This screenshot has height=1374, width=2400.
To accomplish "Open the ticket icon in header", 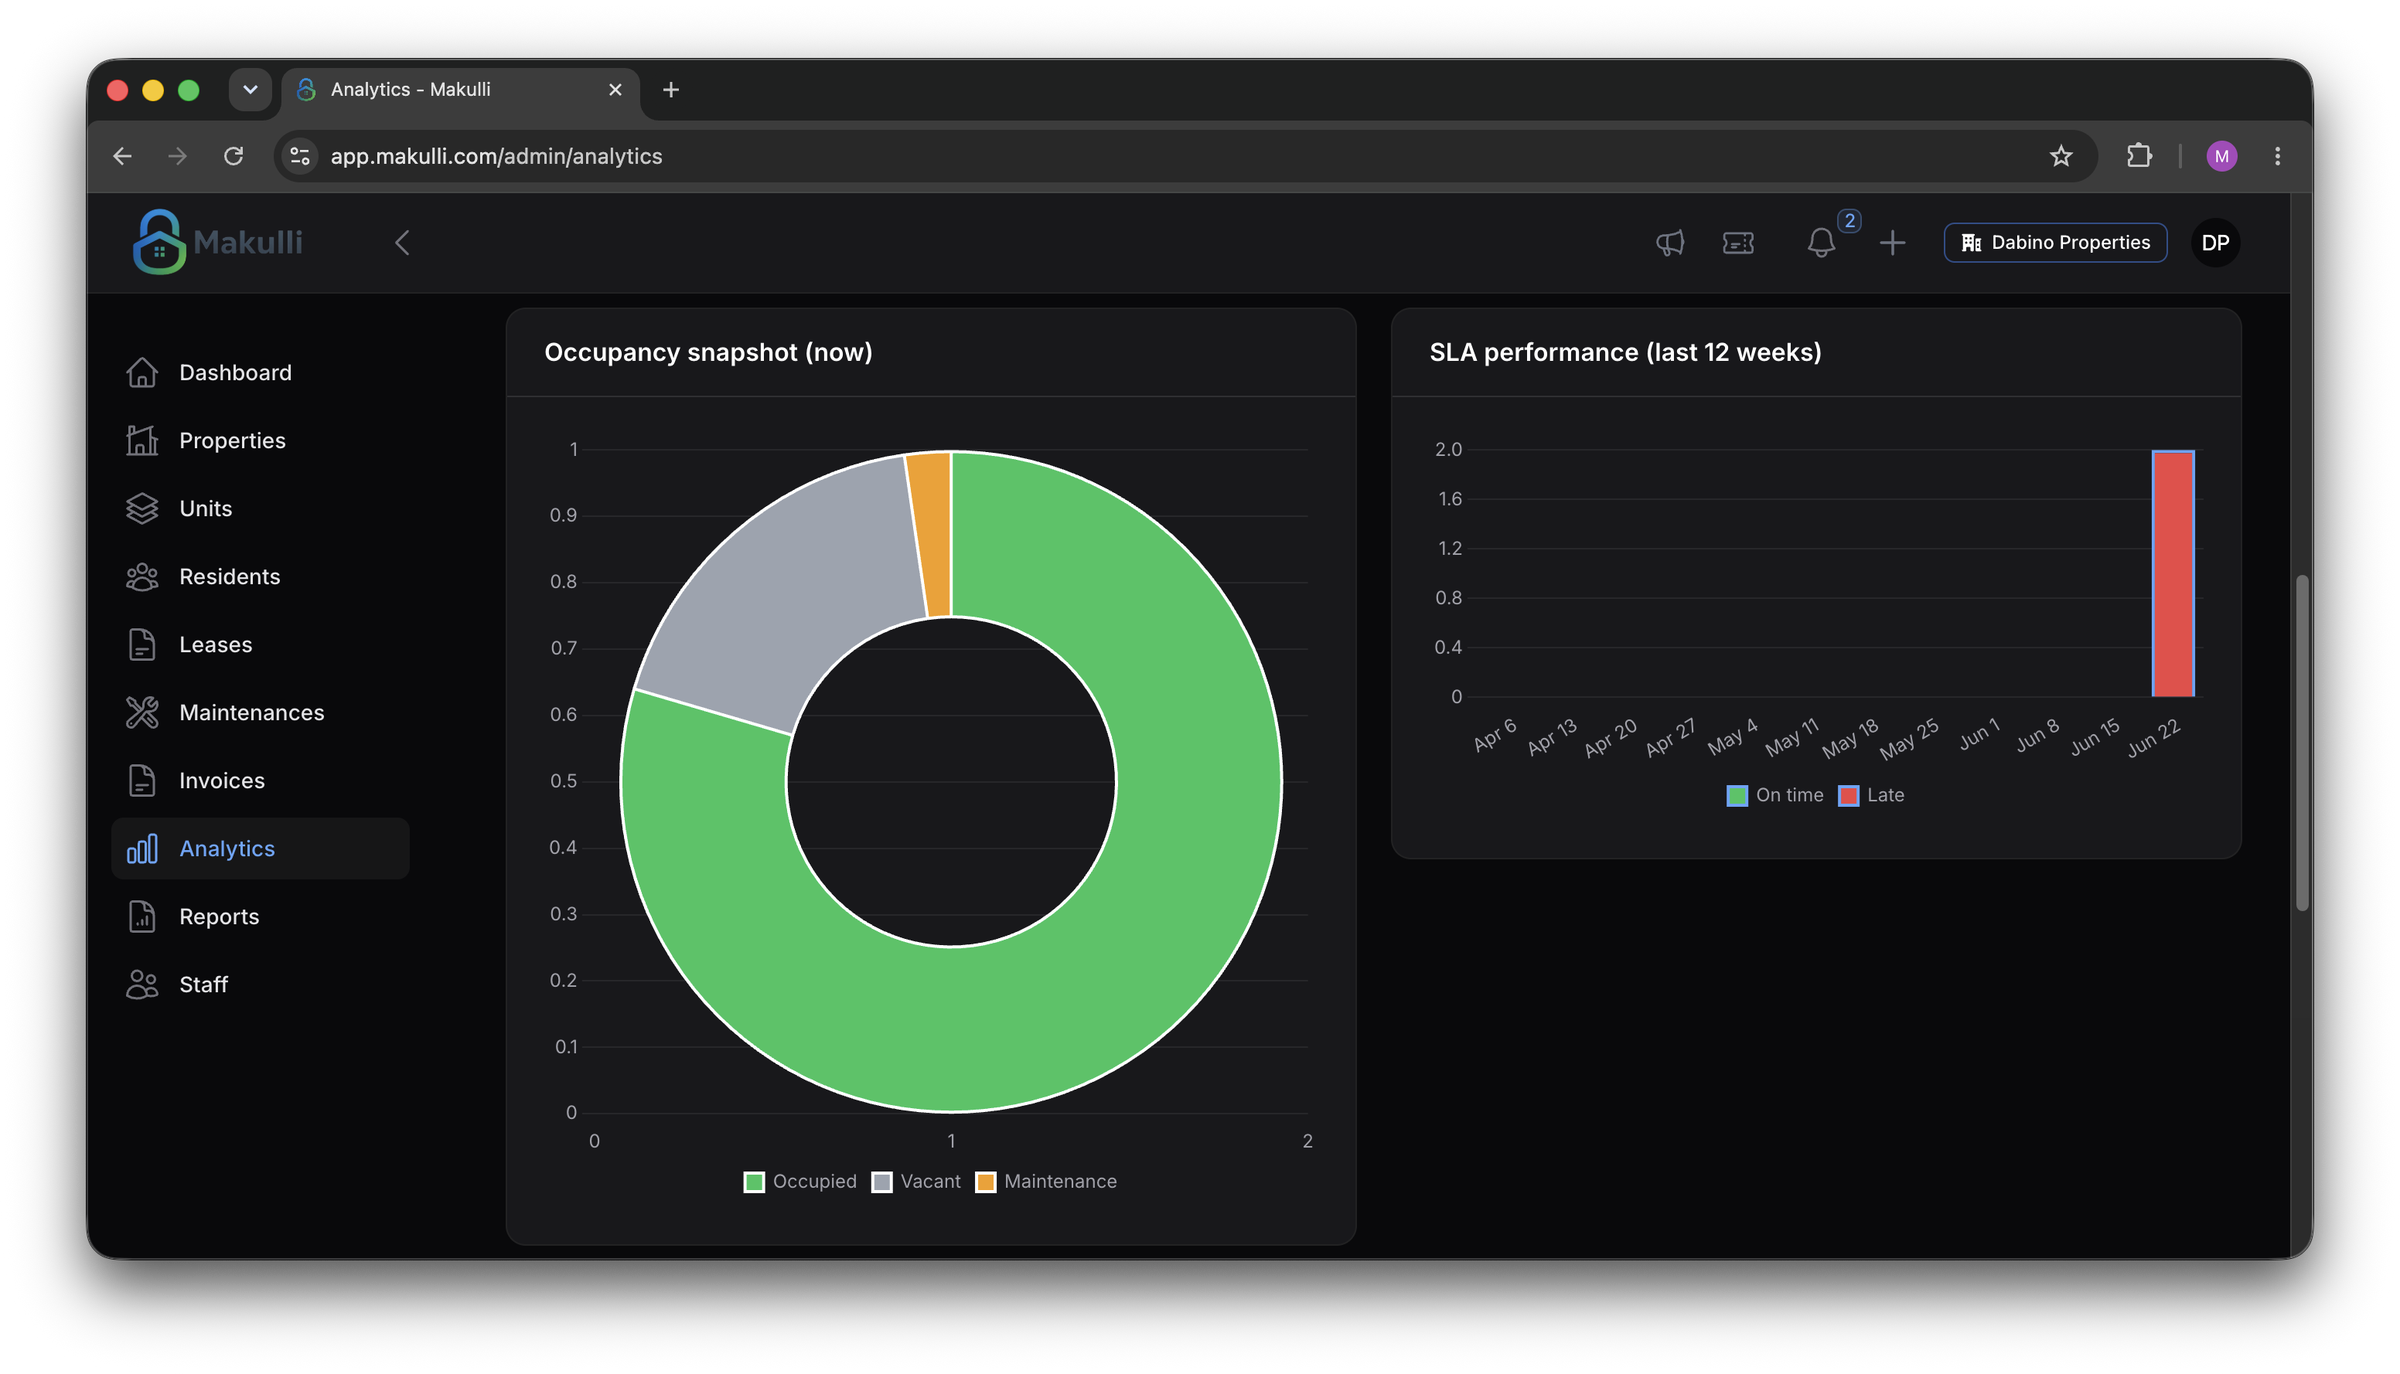I will 1738,243.
